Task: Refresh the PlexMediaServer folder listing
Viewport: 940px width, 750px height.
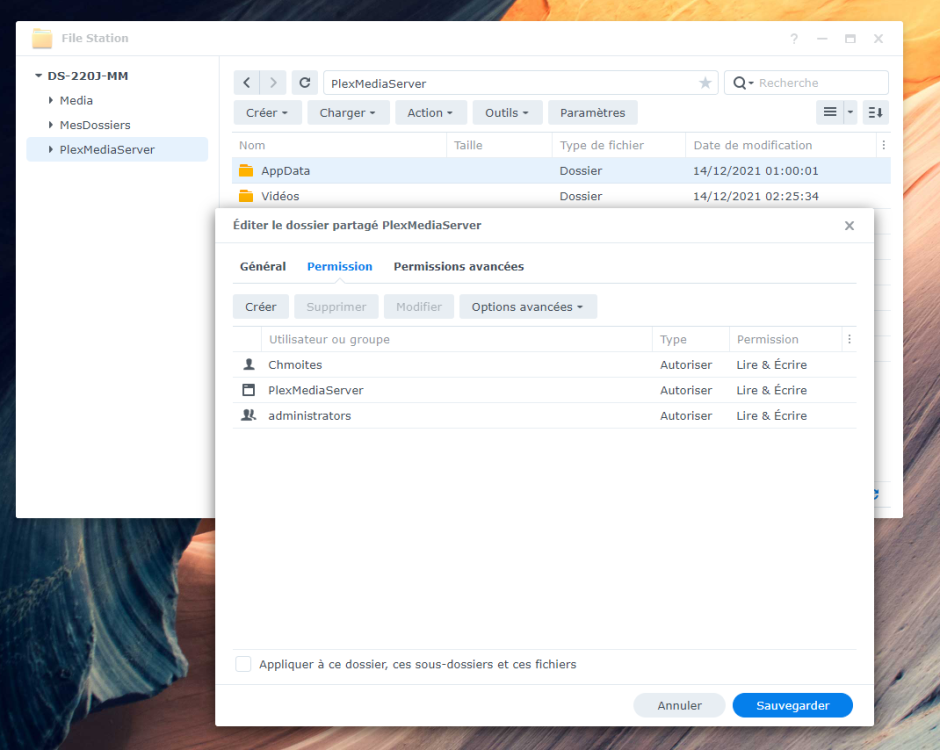Action: coord(305,83)
